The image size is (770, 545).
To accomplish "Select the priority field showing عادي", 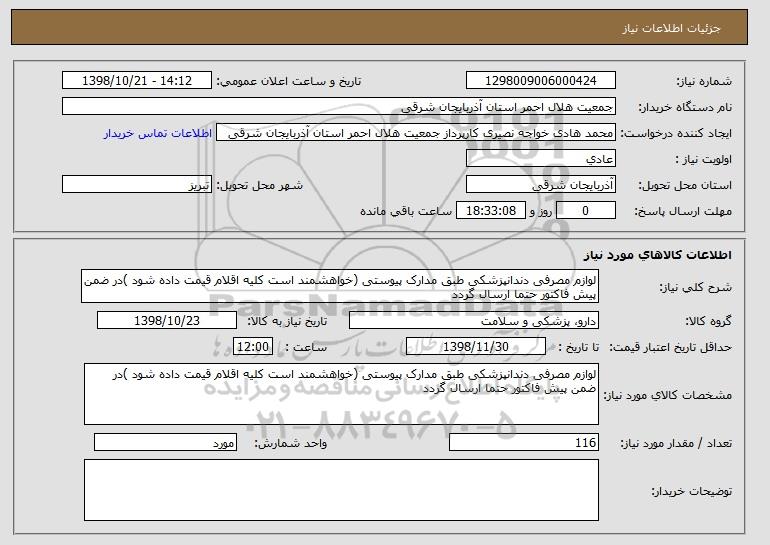I will click(x=541, y=159).
